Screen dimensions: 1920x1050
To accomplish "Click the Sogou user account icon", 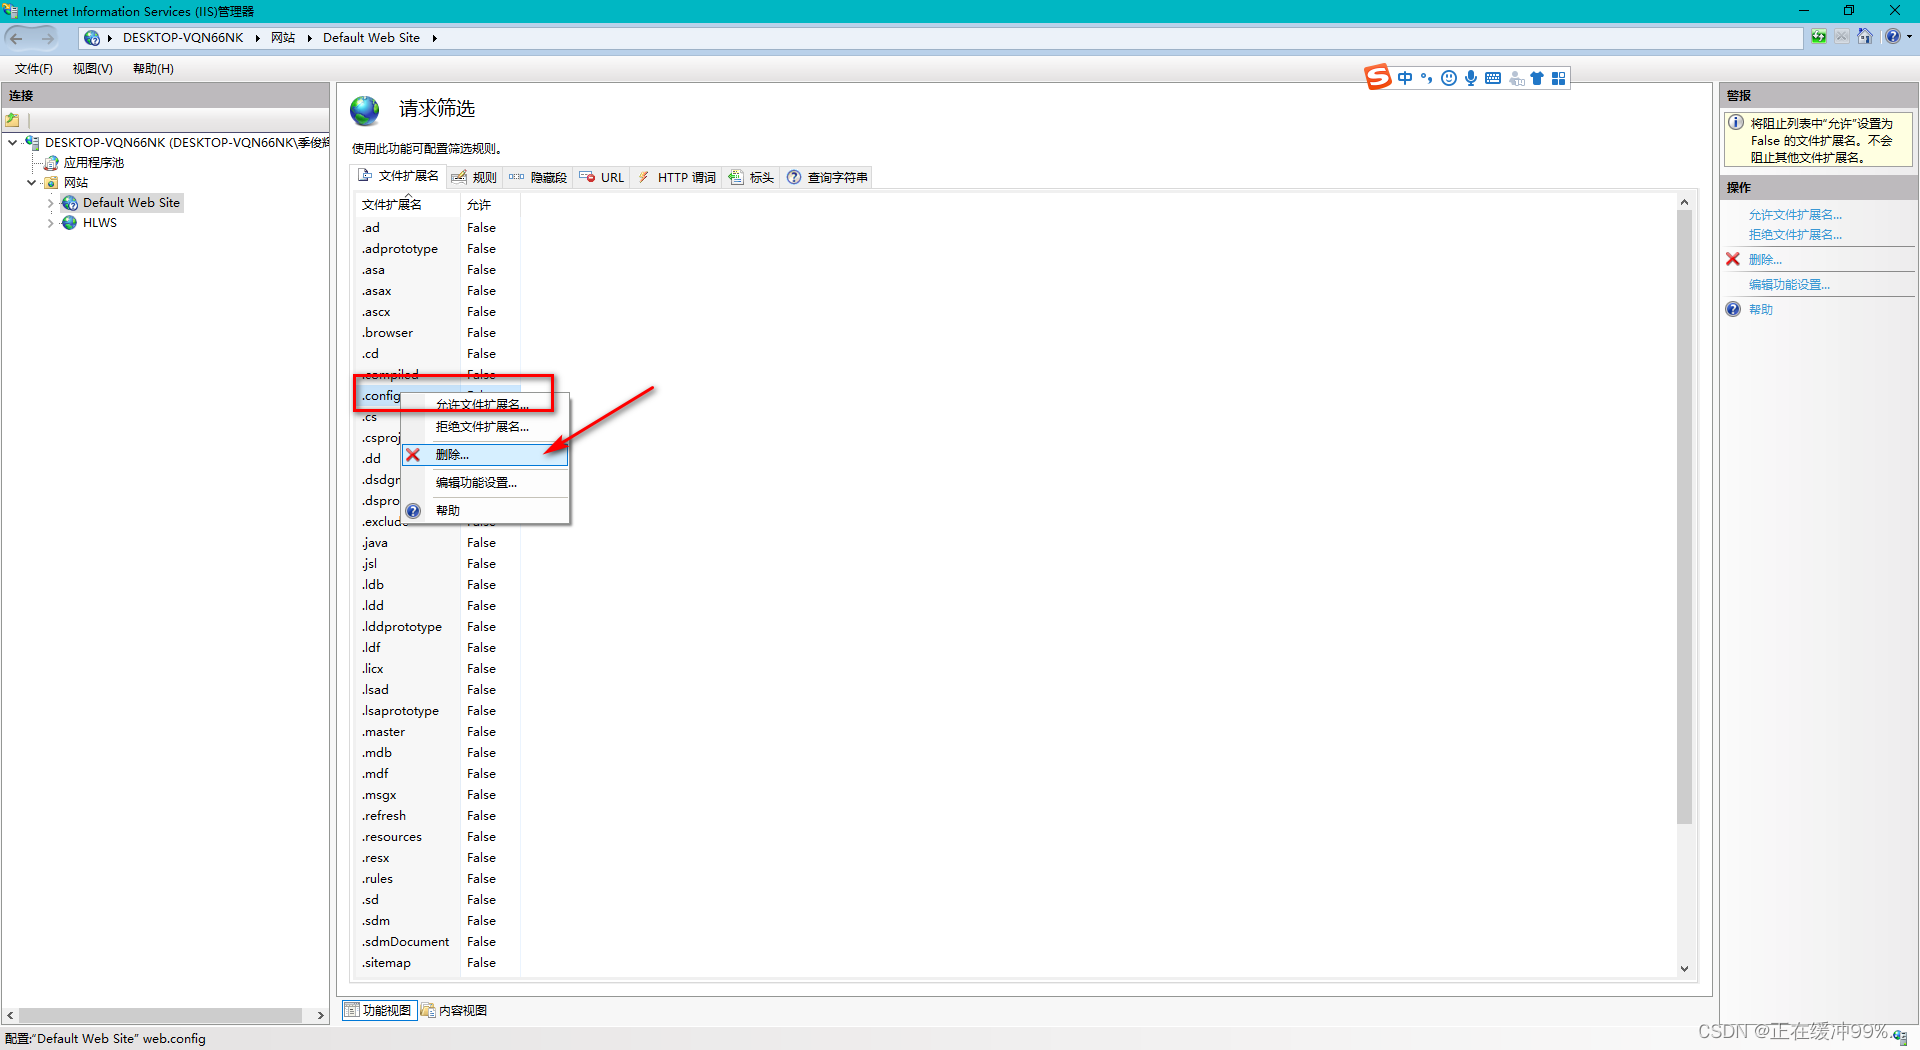I will pos(1516,78).
